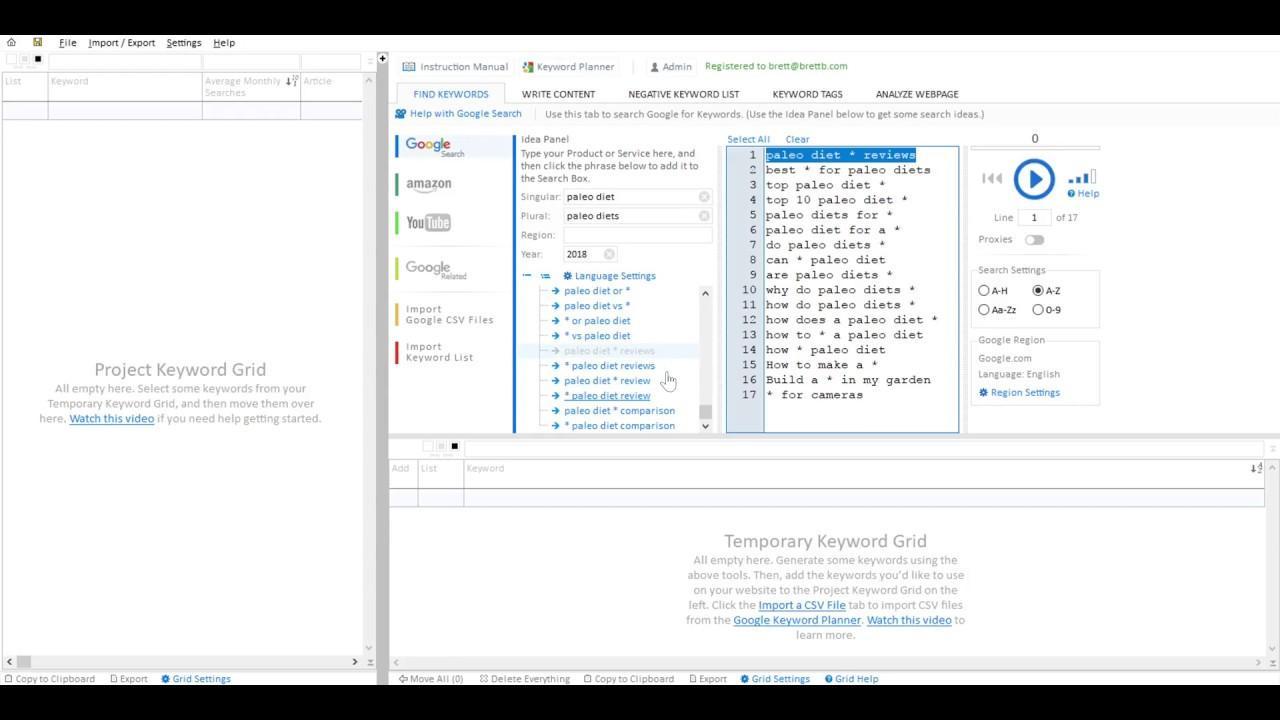Viewport: 1280px width, 720px height.
Task: Open Help beneath the speed bars
Action: pyautogui.click(x=1083, y=194)
